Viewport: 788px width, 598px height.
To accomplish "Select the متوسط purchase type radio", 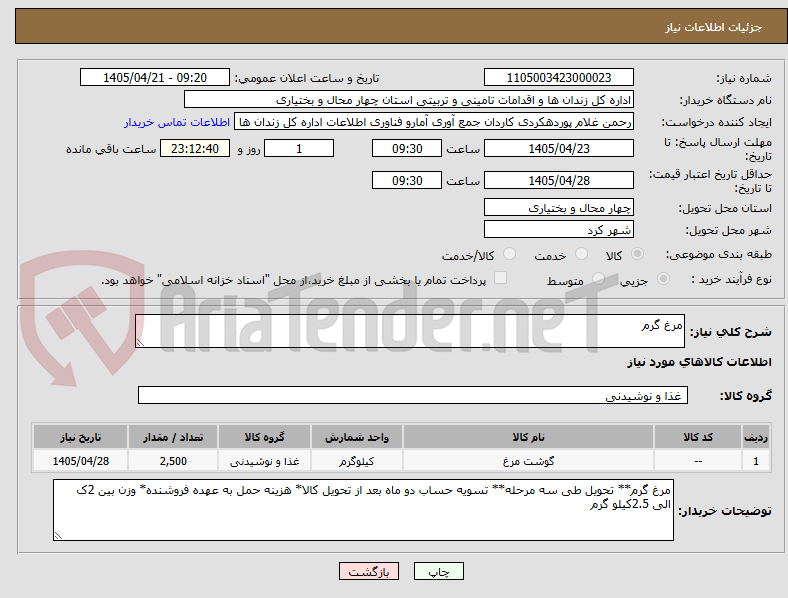I will tap(598, 278).
